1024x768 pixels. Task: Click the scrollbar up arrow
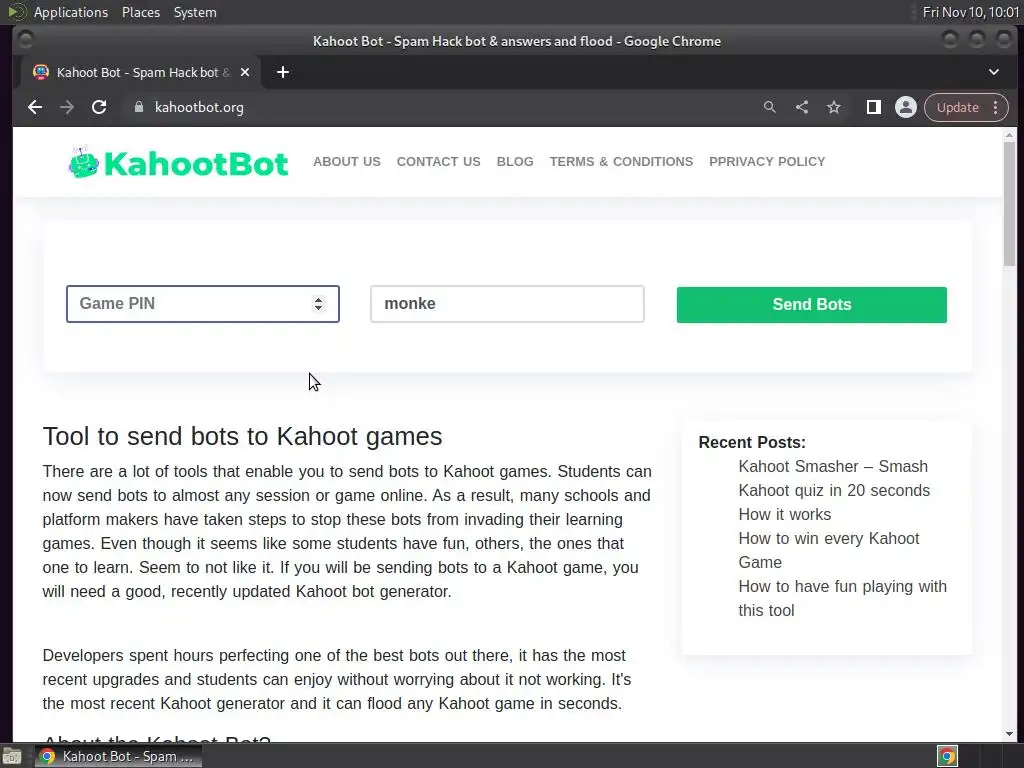1010,135
